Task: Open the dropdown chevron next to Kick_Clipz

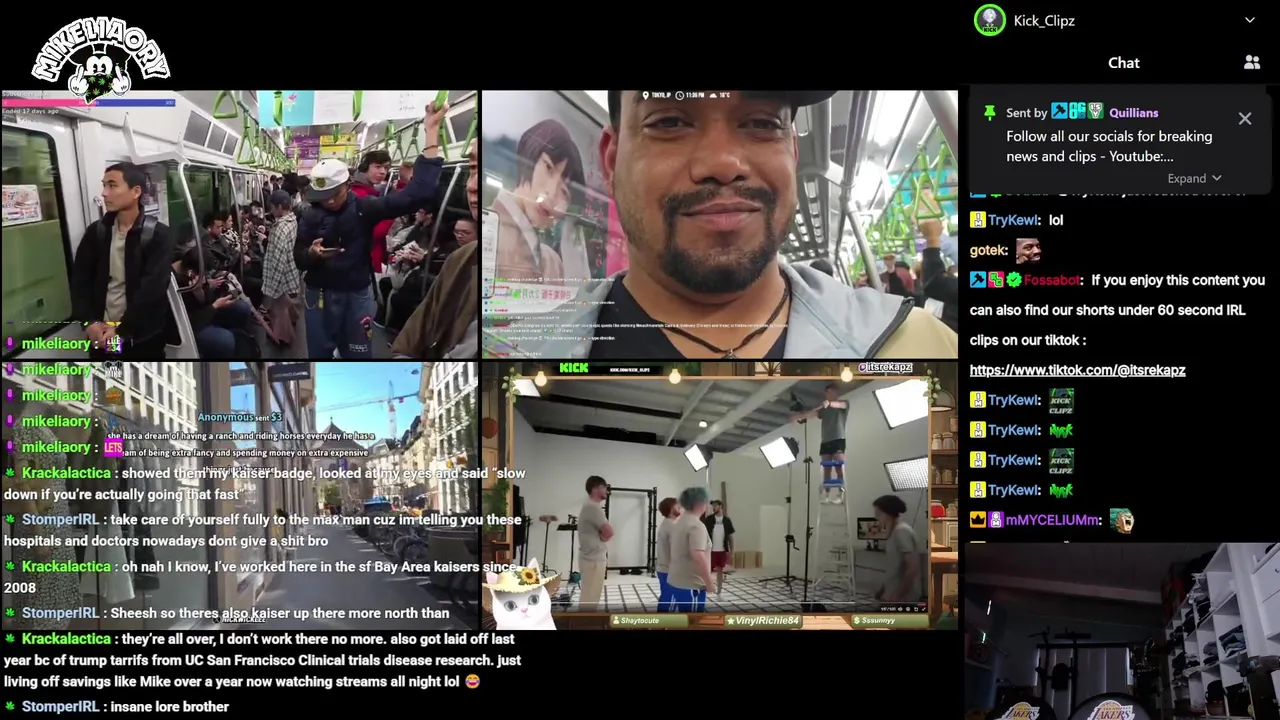Action: point(1250,20)
